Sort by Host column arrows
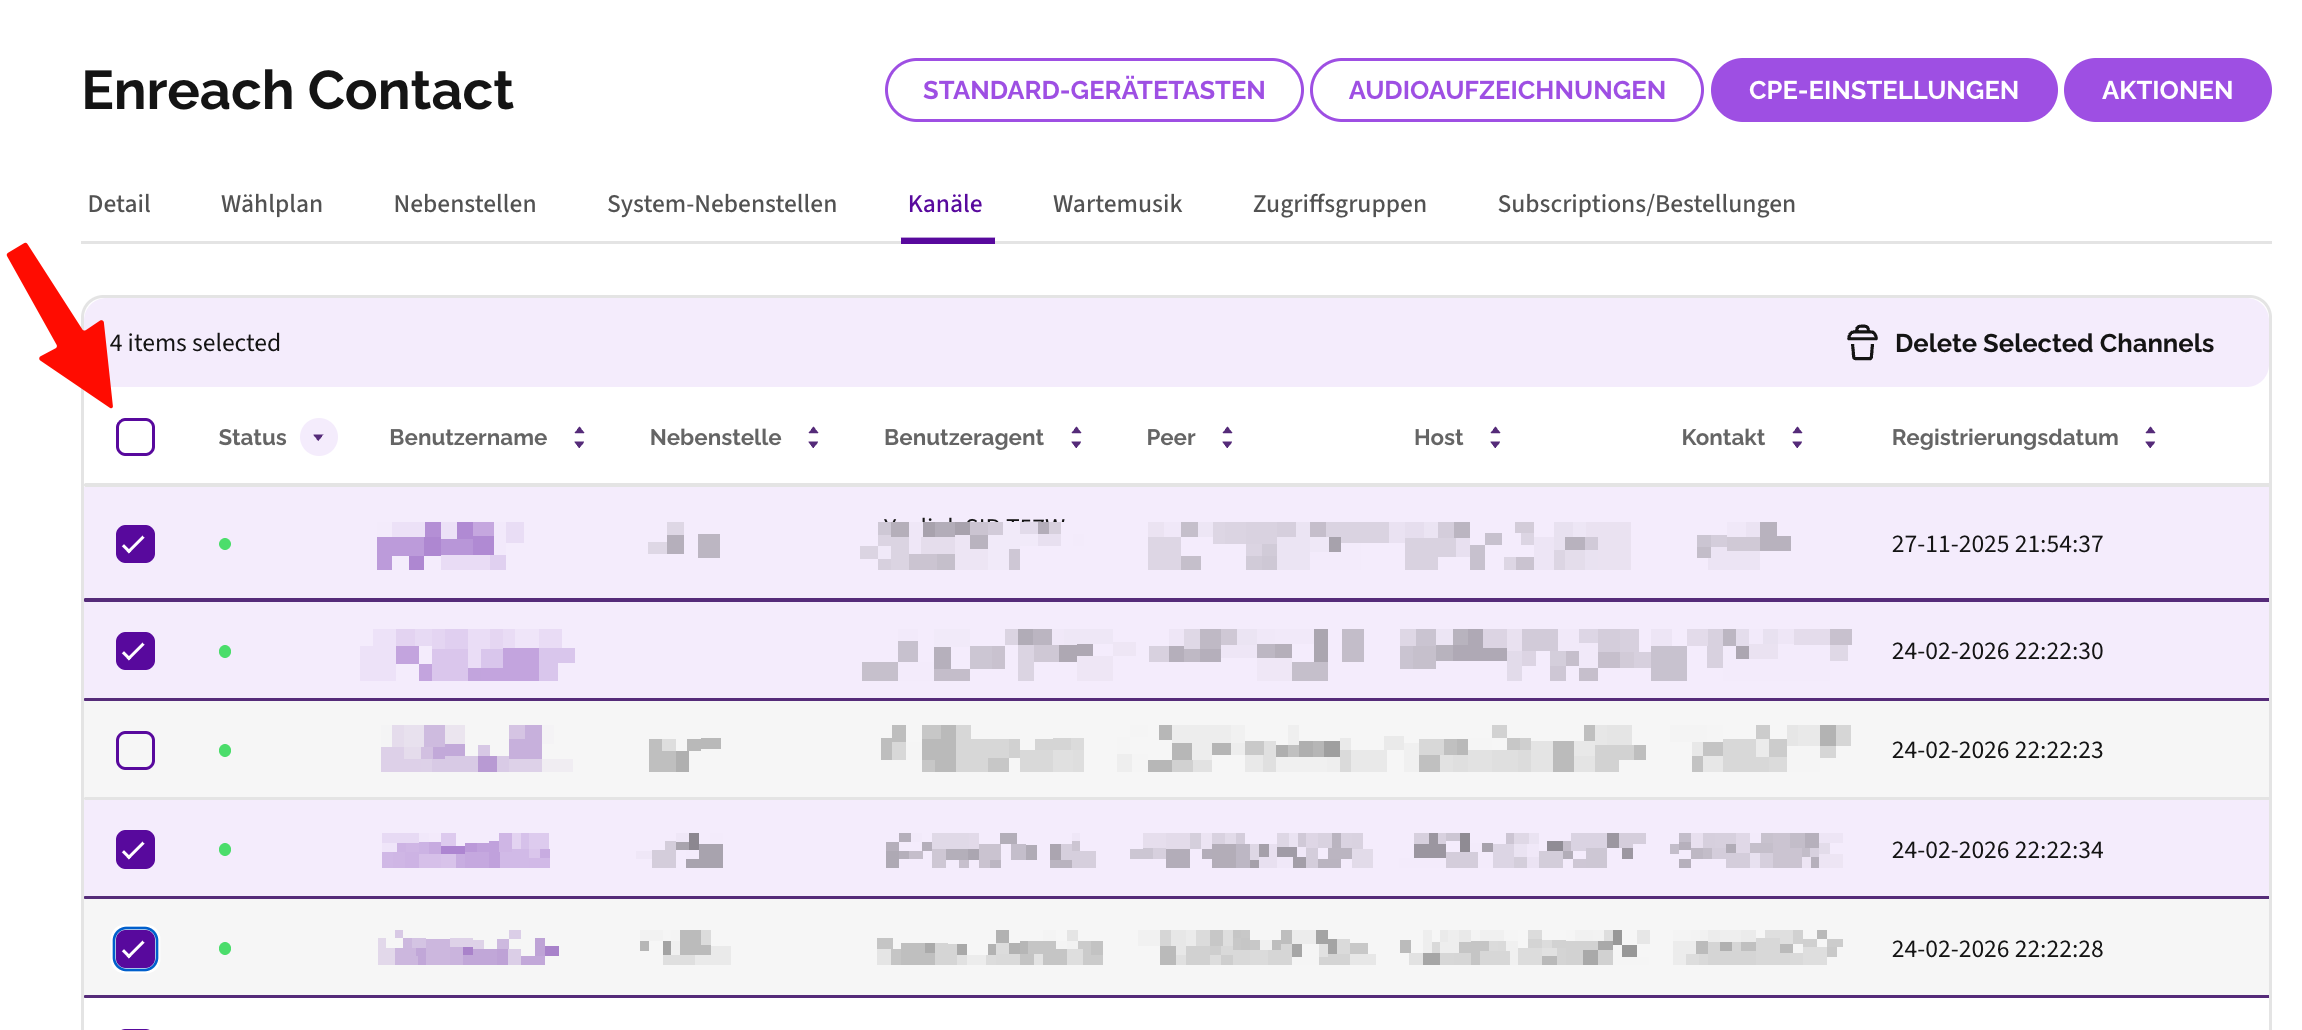 (x=1495, y=437)
